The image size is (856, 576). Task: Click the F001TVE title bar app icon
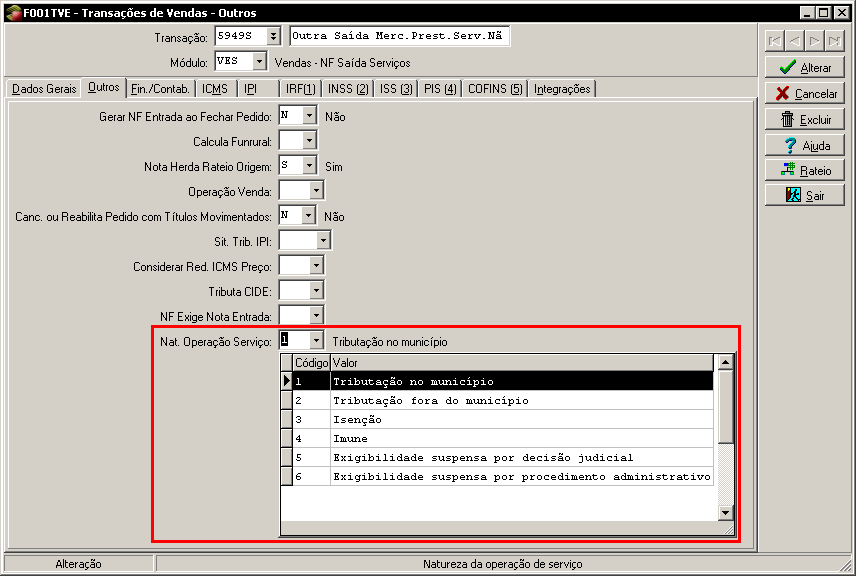(13, 13)
